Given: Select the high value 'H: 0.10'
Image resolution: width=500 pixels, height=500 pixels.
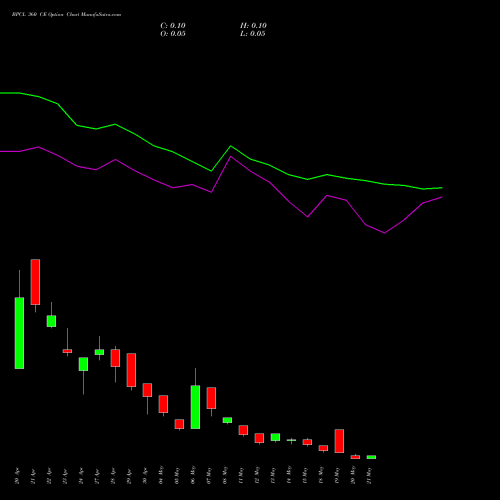Looking at the screenshot, I should tap(253, 26).
